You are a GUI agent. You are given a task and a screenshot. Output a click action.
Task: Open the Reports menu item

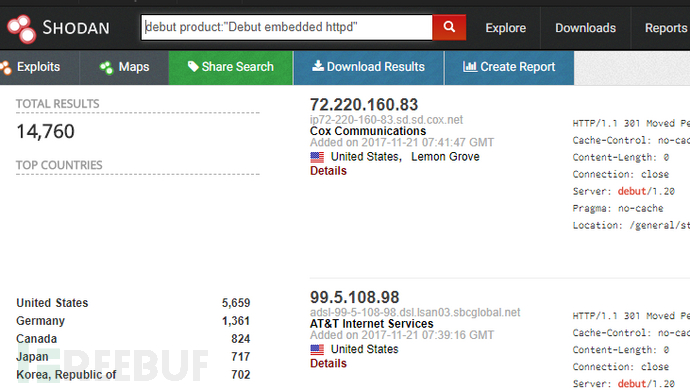click(665, 28)
